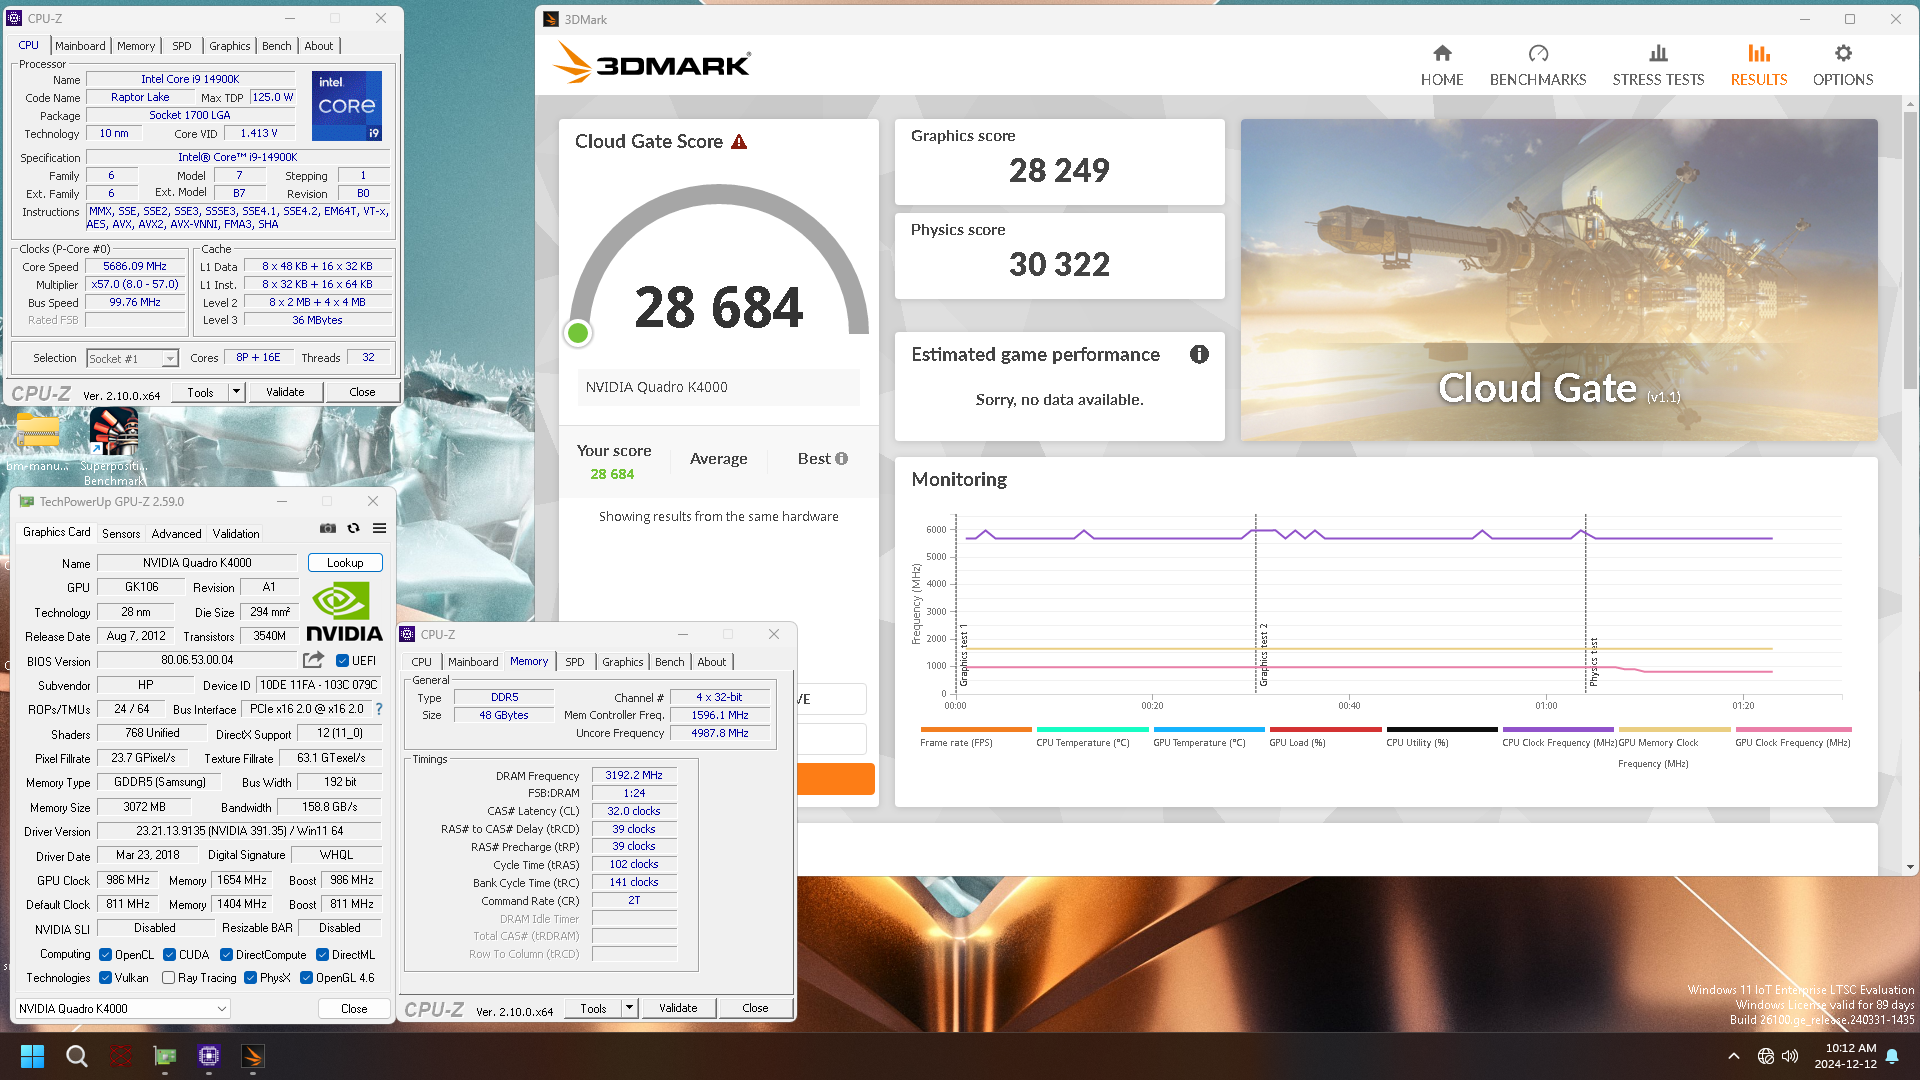
Task: Show hidden system tray icons chevron
Action: tap(1734, 1056)
